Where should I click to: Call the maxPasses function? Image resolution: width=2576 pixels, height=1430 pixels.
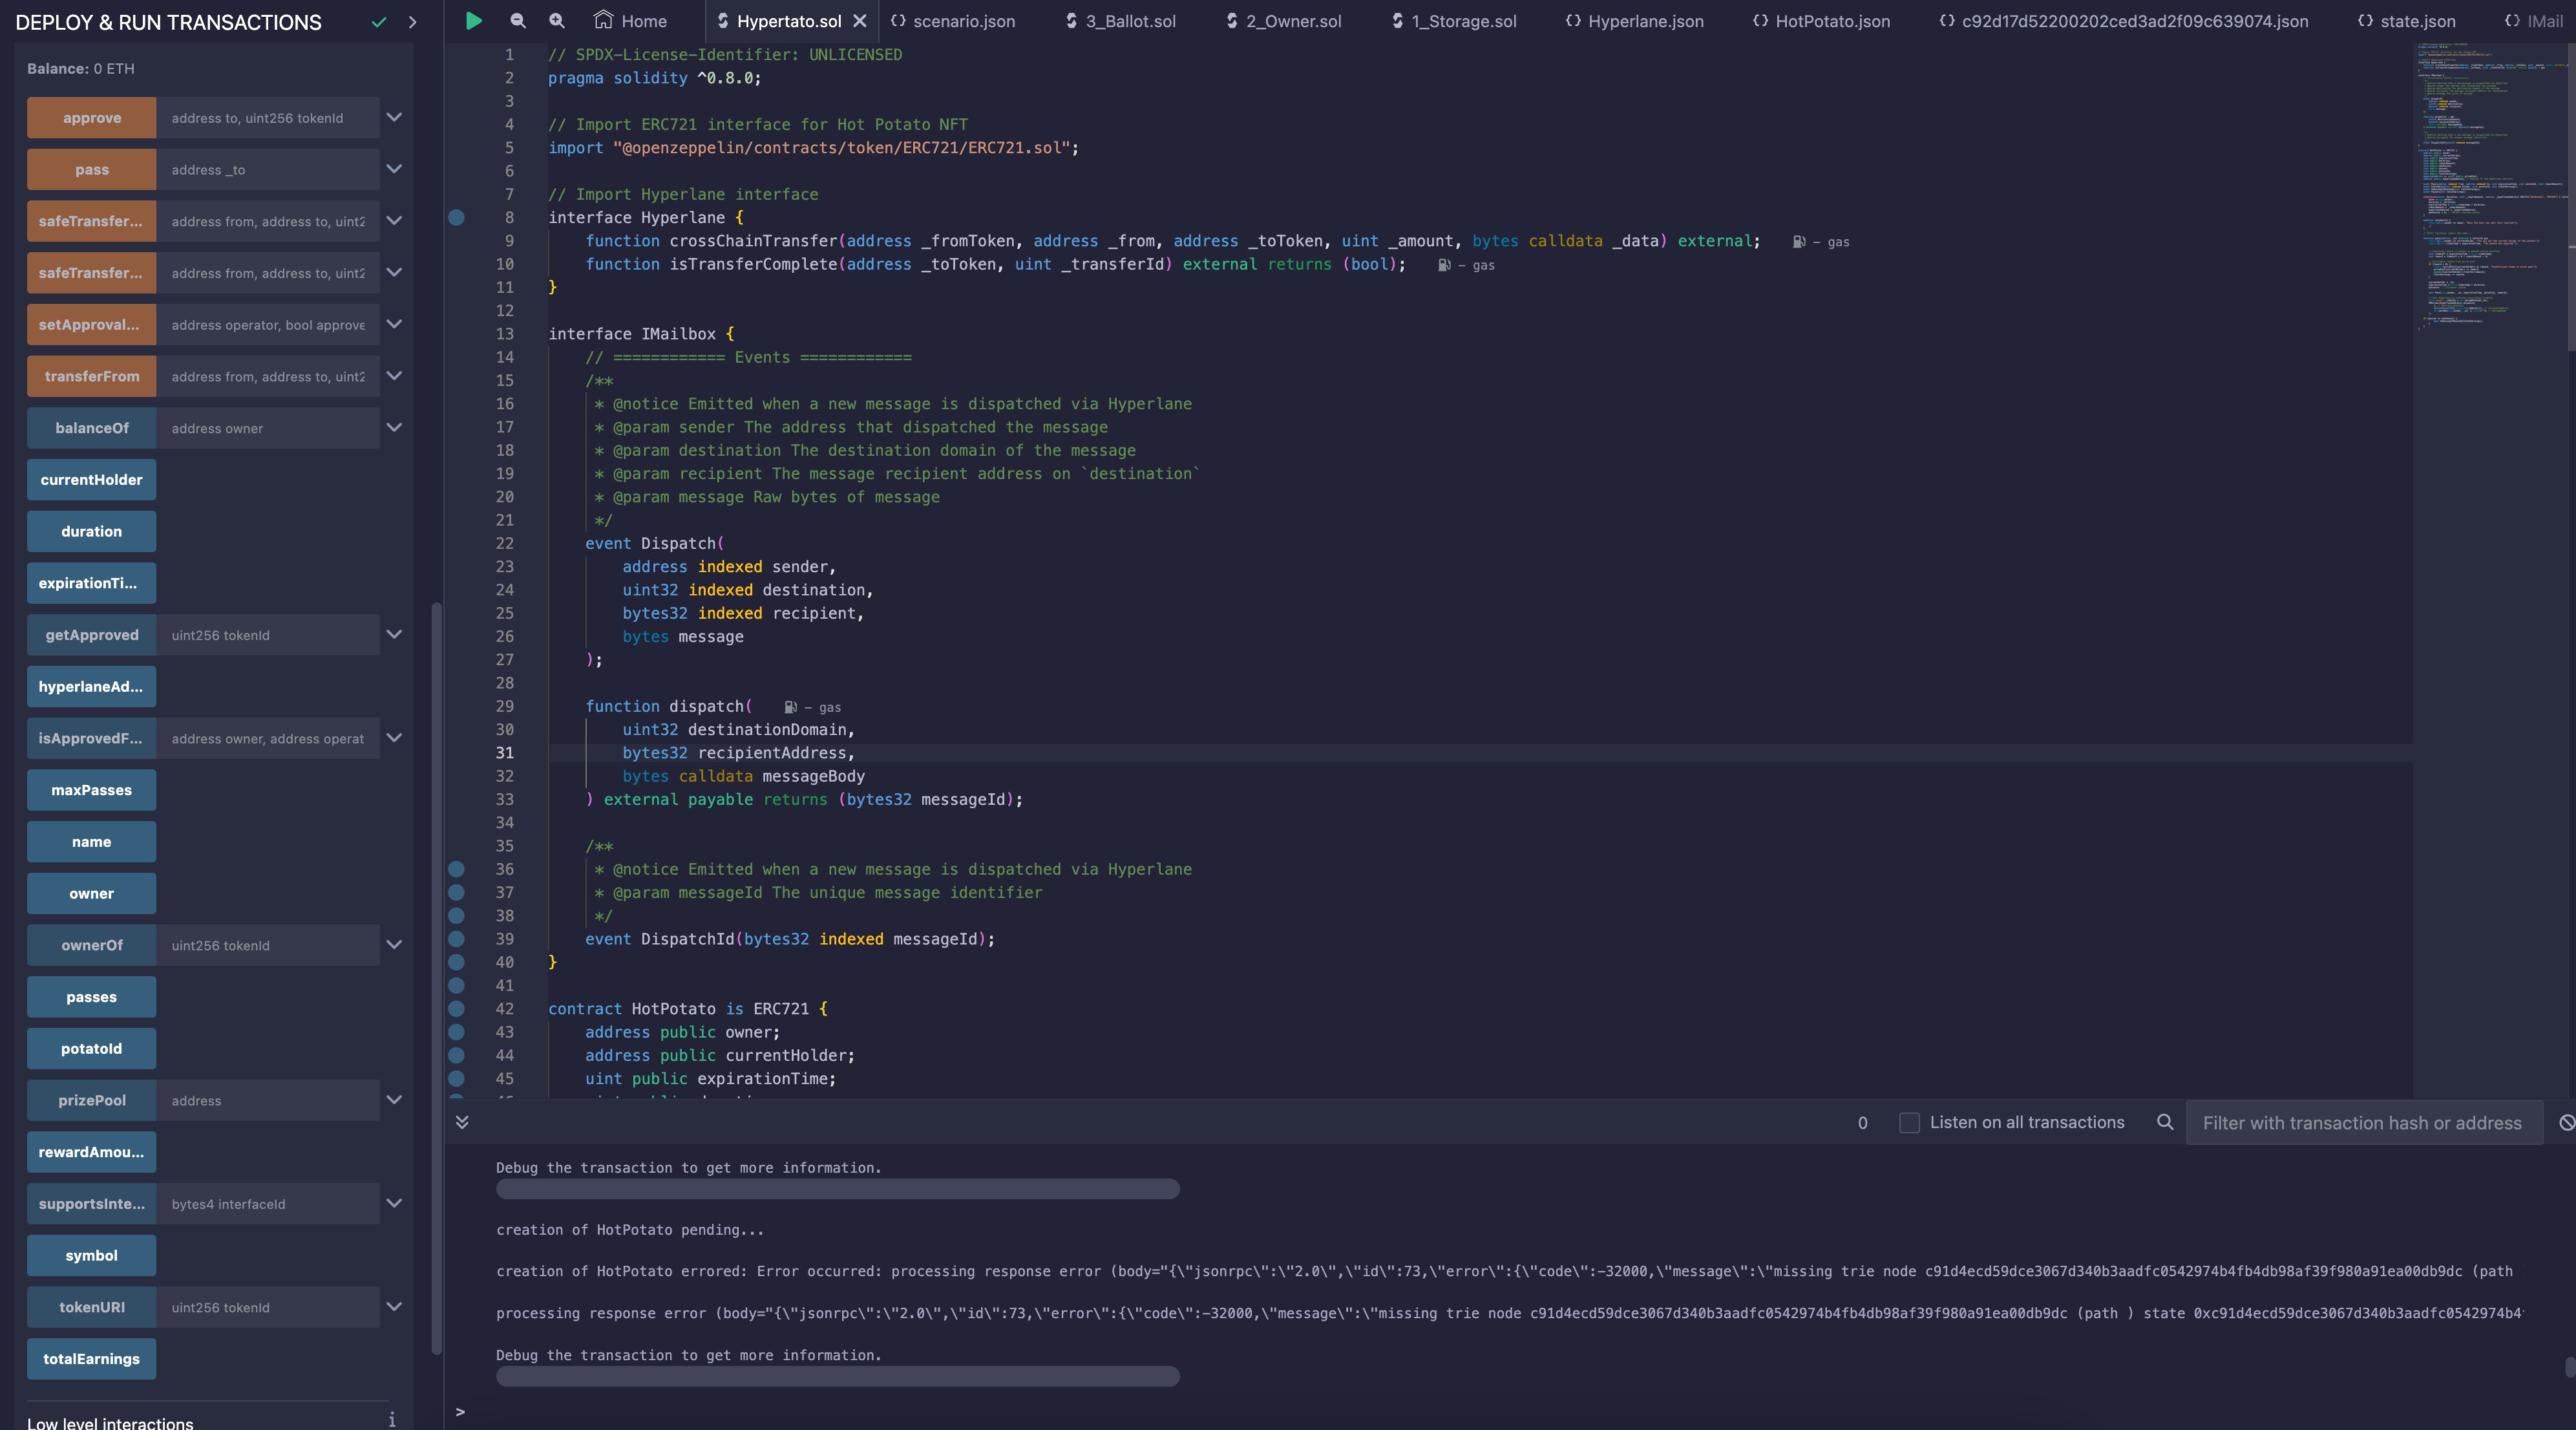point(92,790)
